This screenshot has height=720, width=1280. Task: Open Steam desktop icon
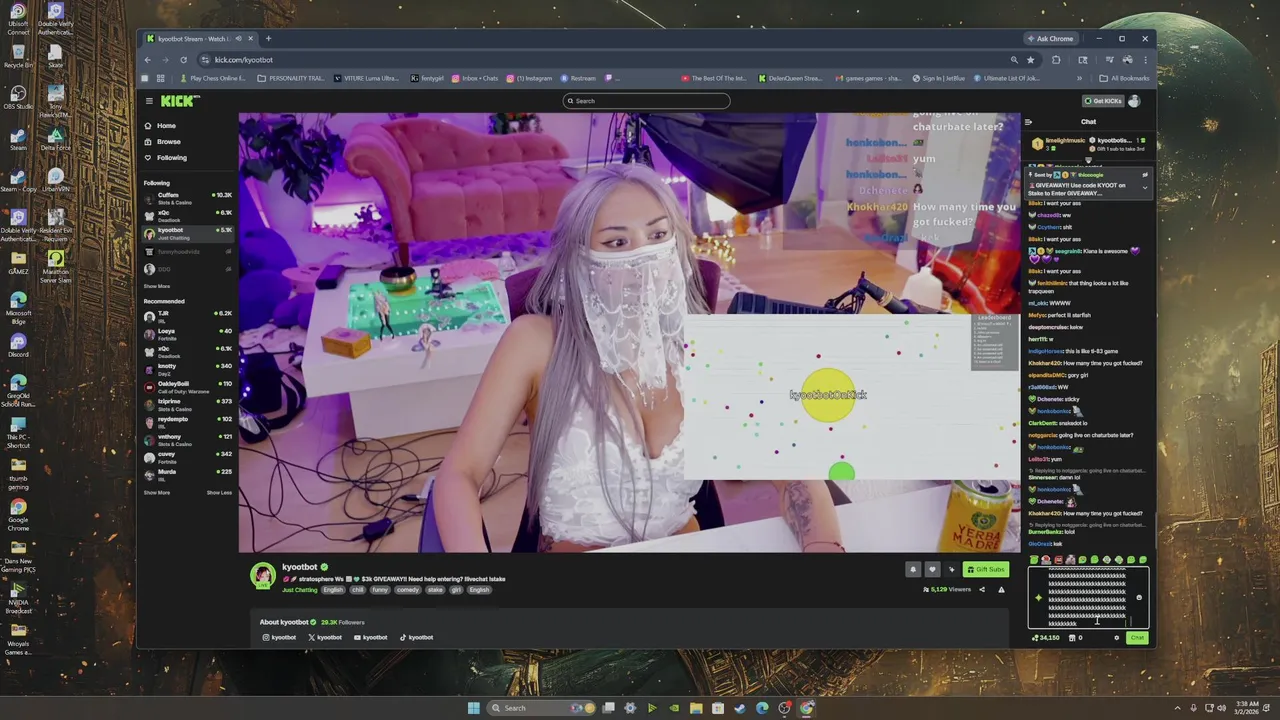[x=18, y=139]
